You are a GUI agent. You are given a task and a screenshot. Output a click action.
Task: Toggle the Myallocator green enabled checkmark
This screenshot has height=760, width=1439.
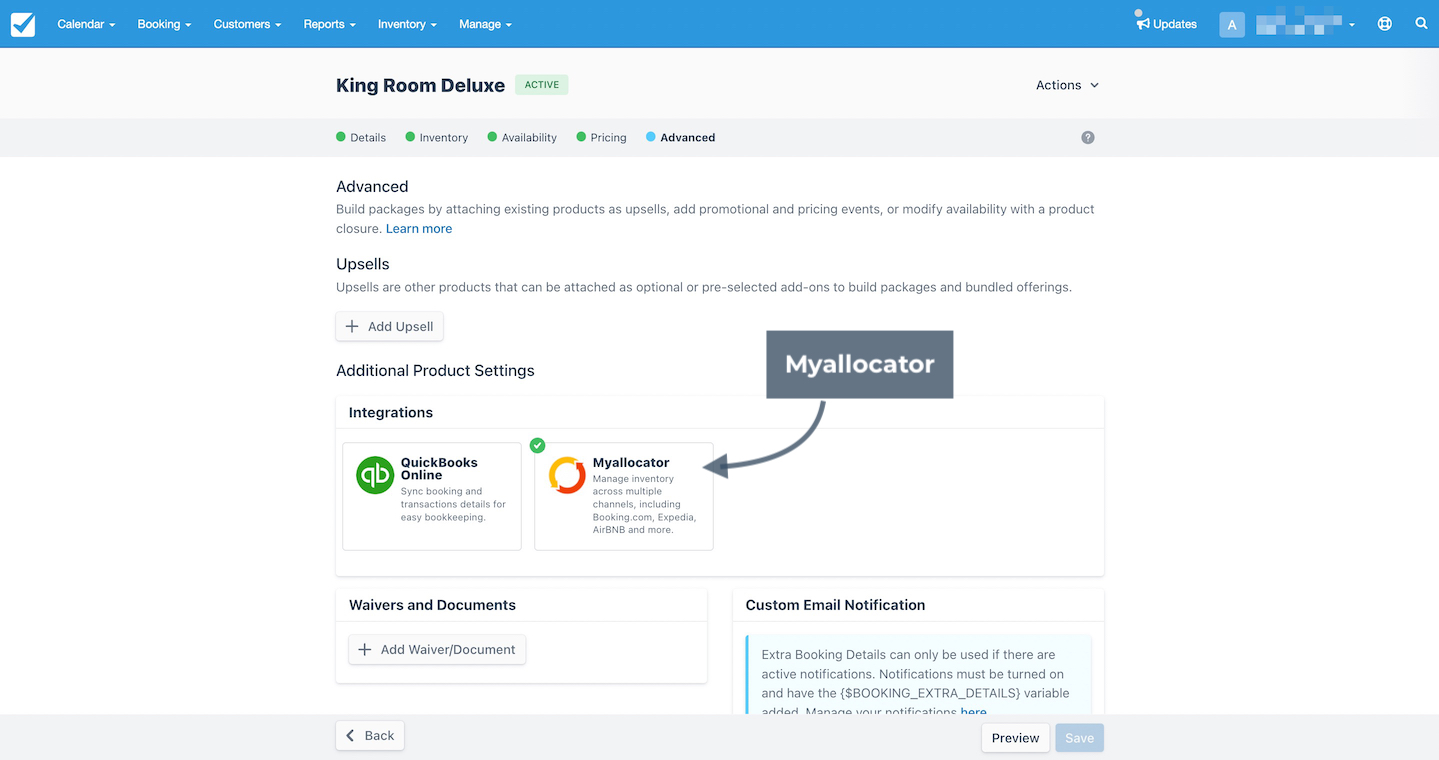pos(537,445)
